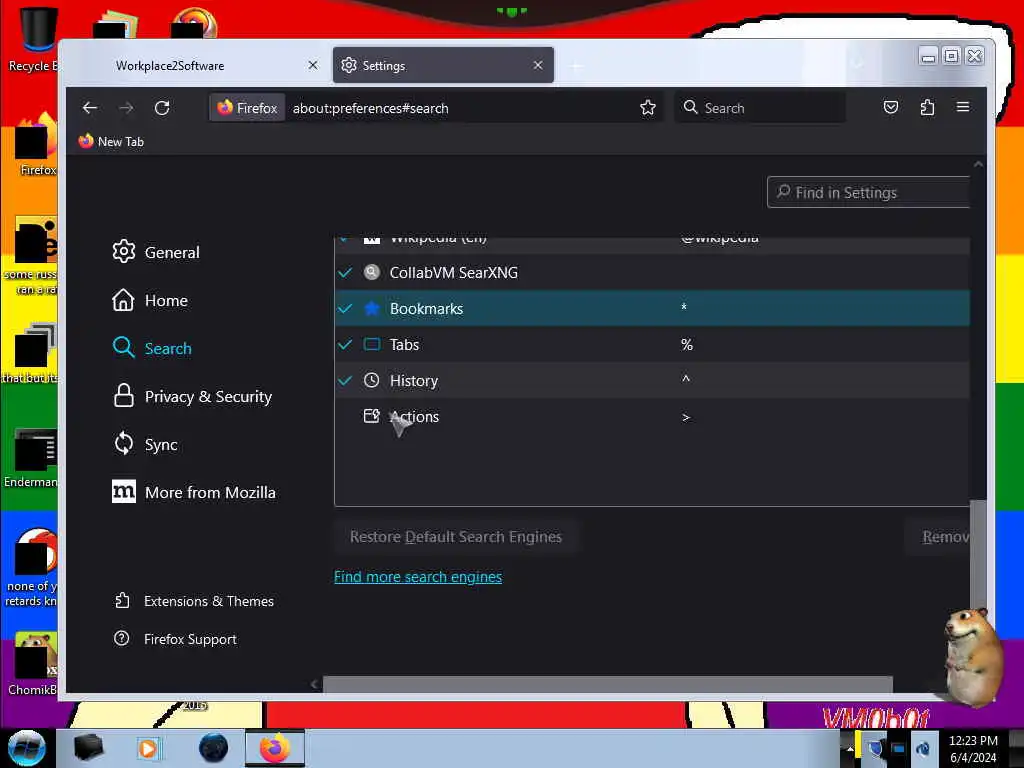Open More from Mozilla page
Viewport: 1024px width, 768px height.
pos(194,492)
